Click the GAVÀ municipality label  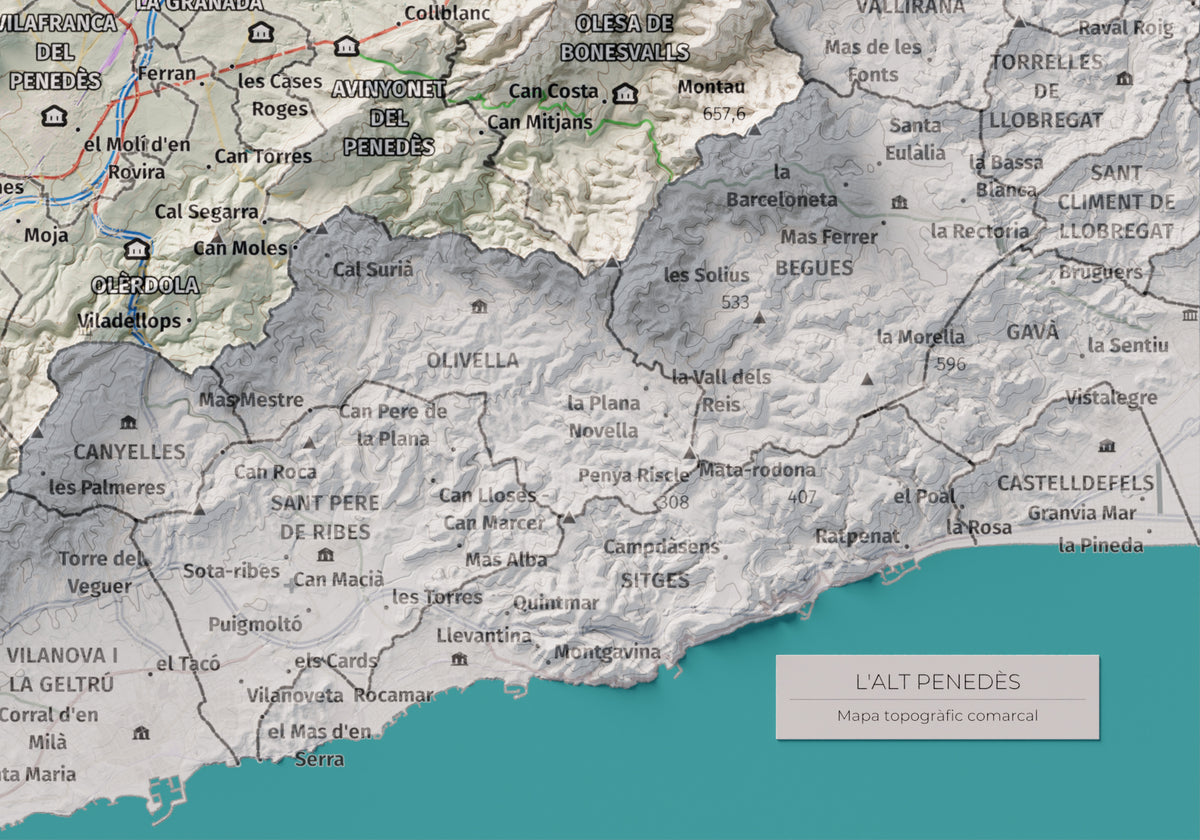(1033, 332)
